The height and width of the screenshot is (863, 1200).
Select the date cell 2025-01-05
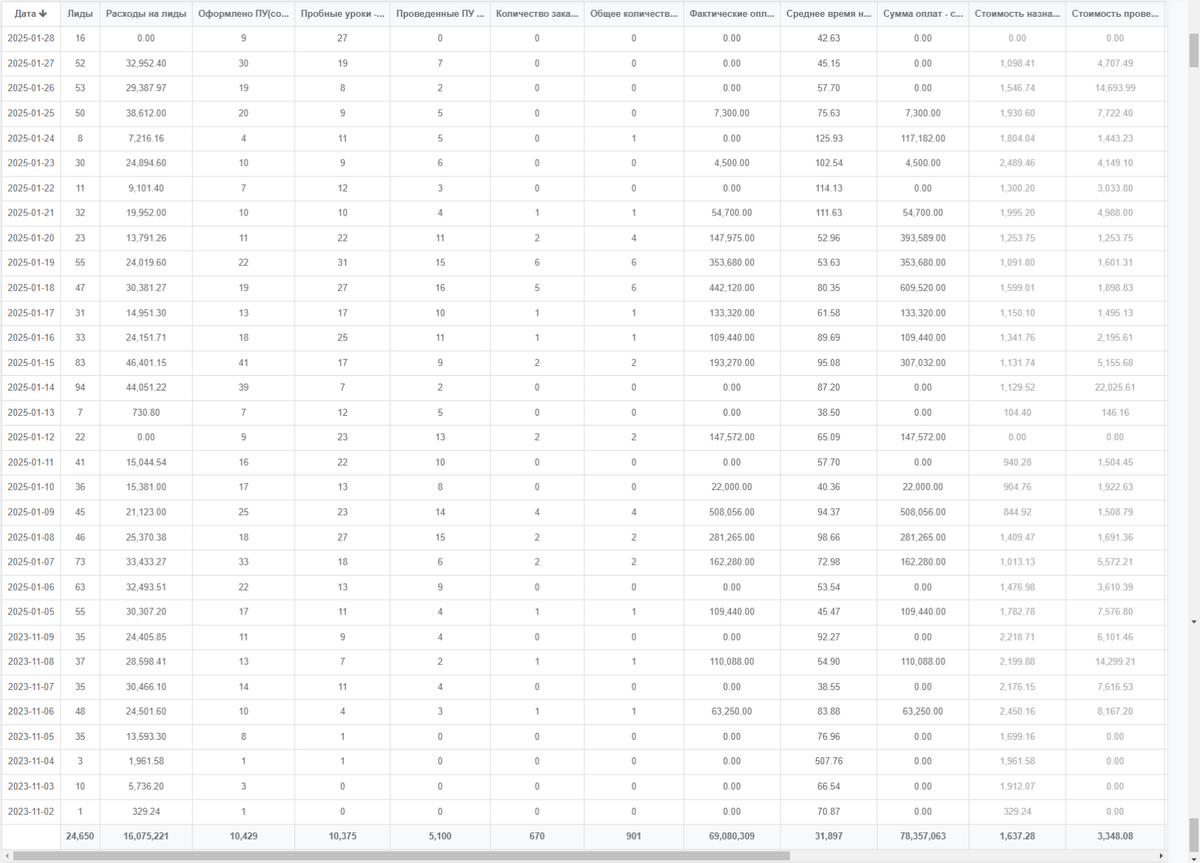click(30, 612)
